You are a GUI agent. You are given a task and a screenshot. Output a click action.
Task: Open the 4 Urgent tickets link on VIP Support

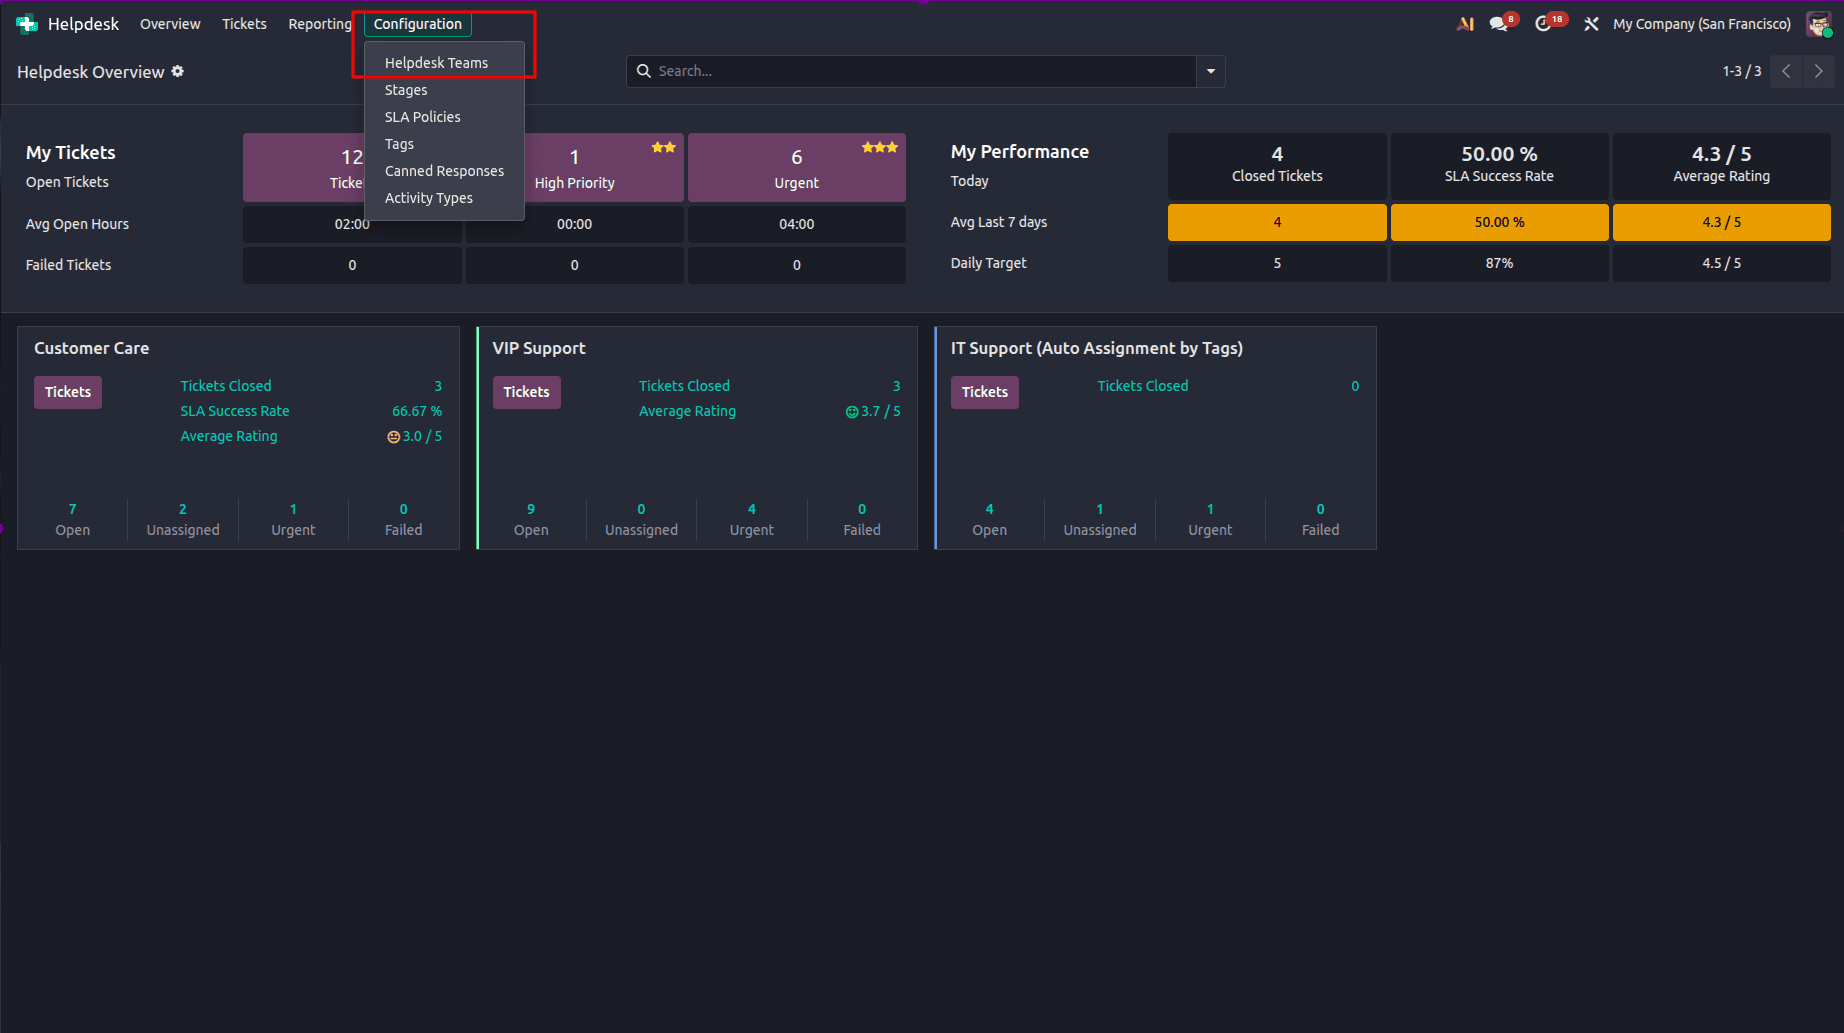click(x=752, y=519)
